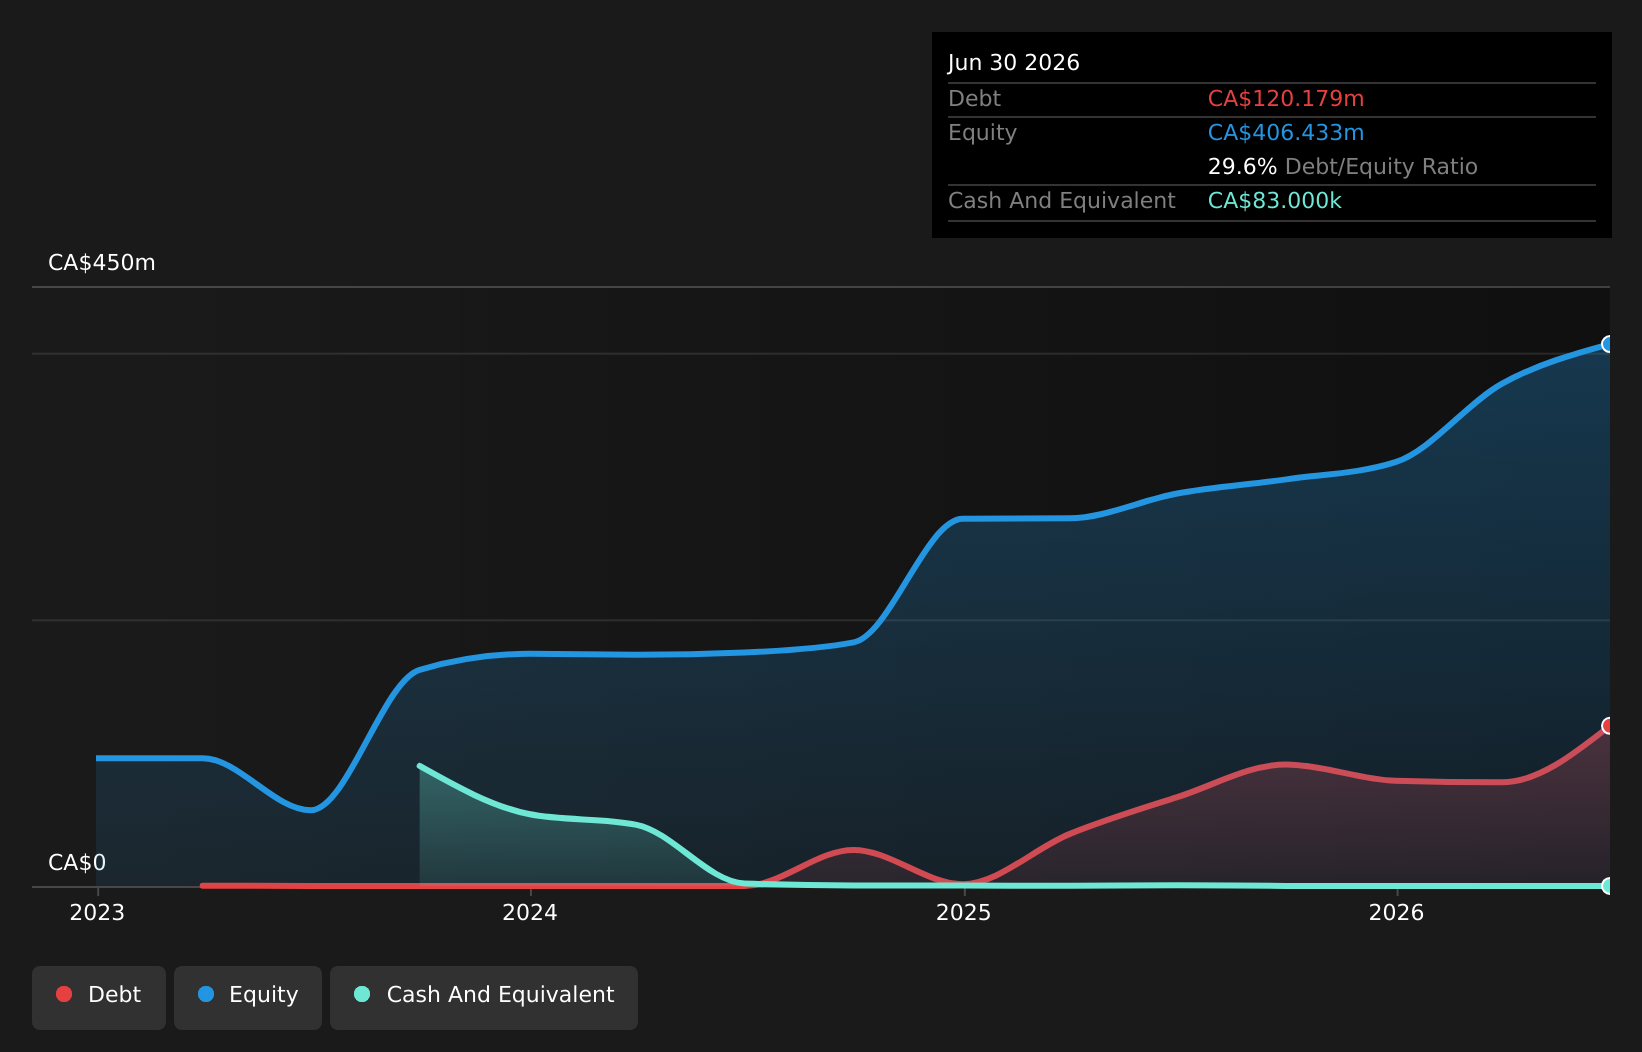Toggle the Debt legend button
The width and height of the screenshot is (1642, 1052).
coord(99,997)
